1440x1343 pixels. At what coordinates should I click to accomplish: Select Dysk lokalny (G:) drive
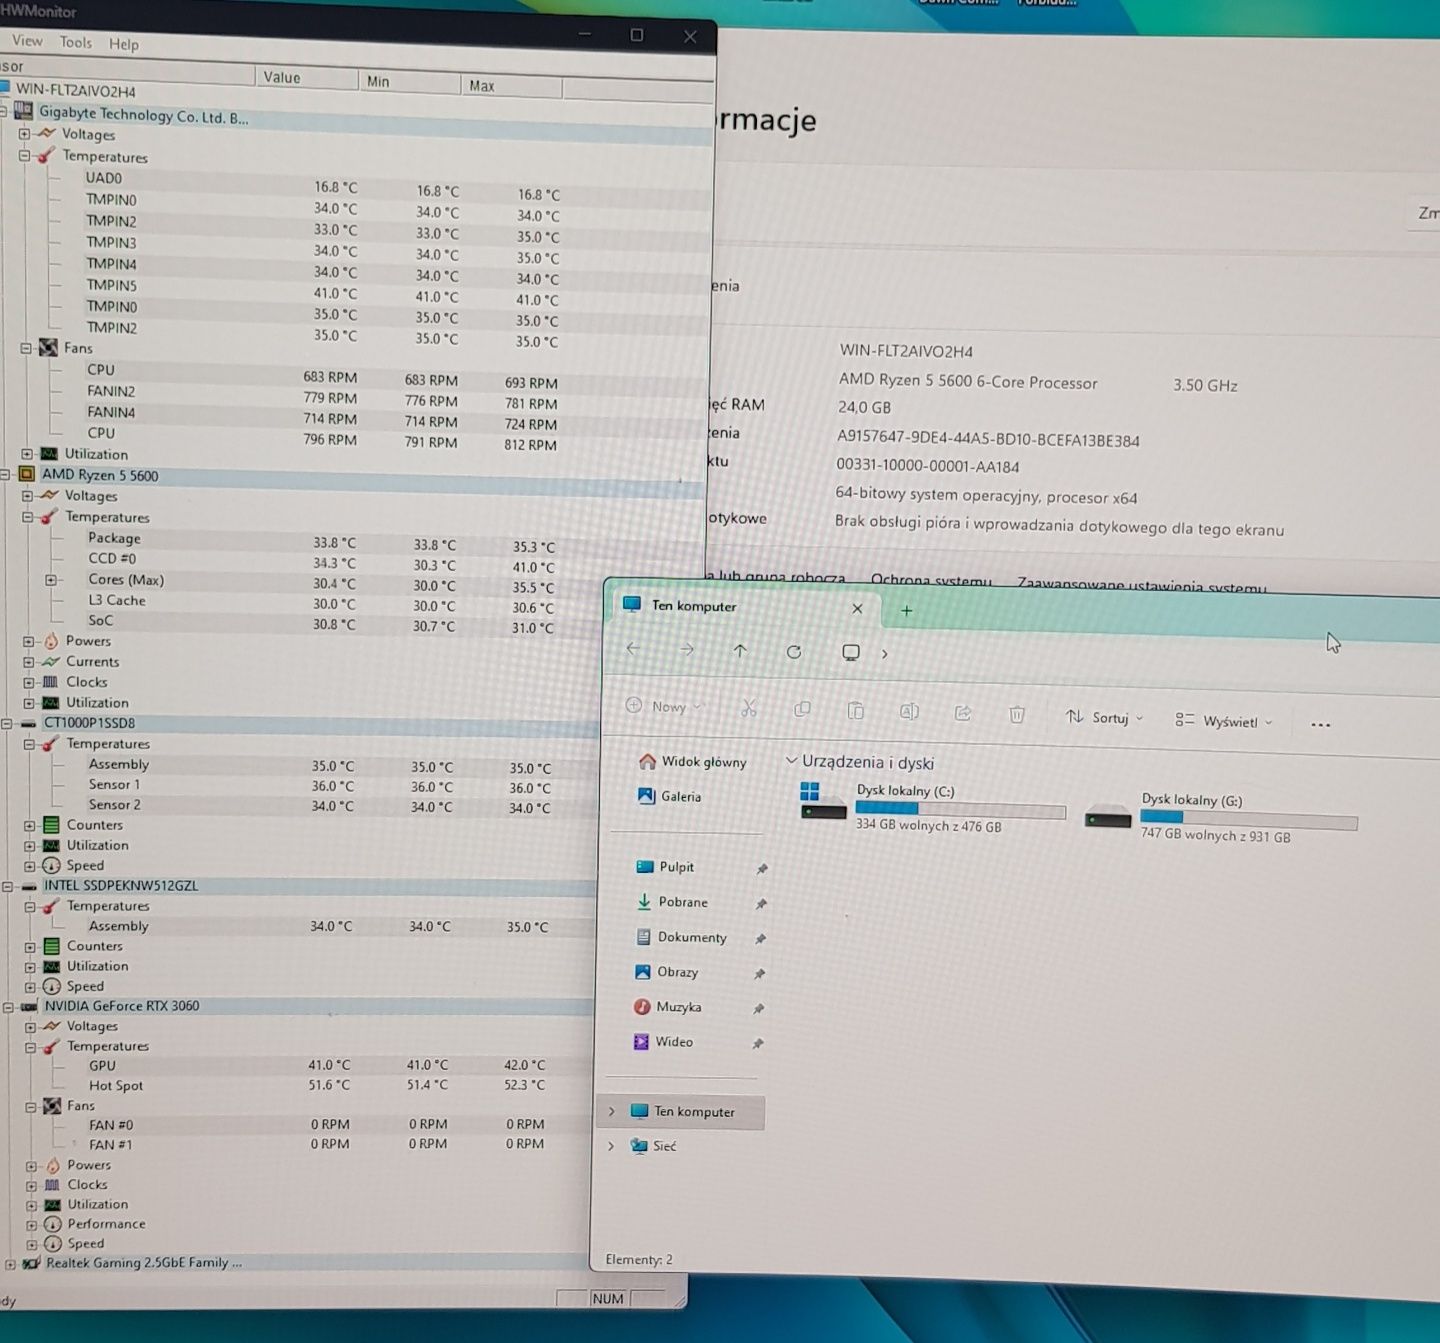point(1221,817)
